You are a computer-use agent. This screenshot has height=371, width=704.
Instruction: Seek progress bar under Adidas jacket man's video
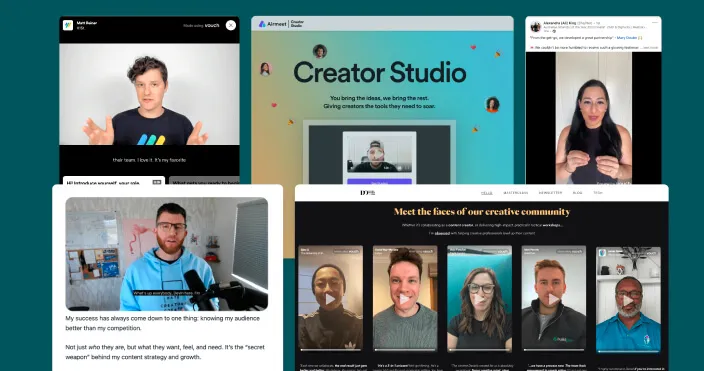[x=330, y=349]
